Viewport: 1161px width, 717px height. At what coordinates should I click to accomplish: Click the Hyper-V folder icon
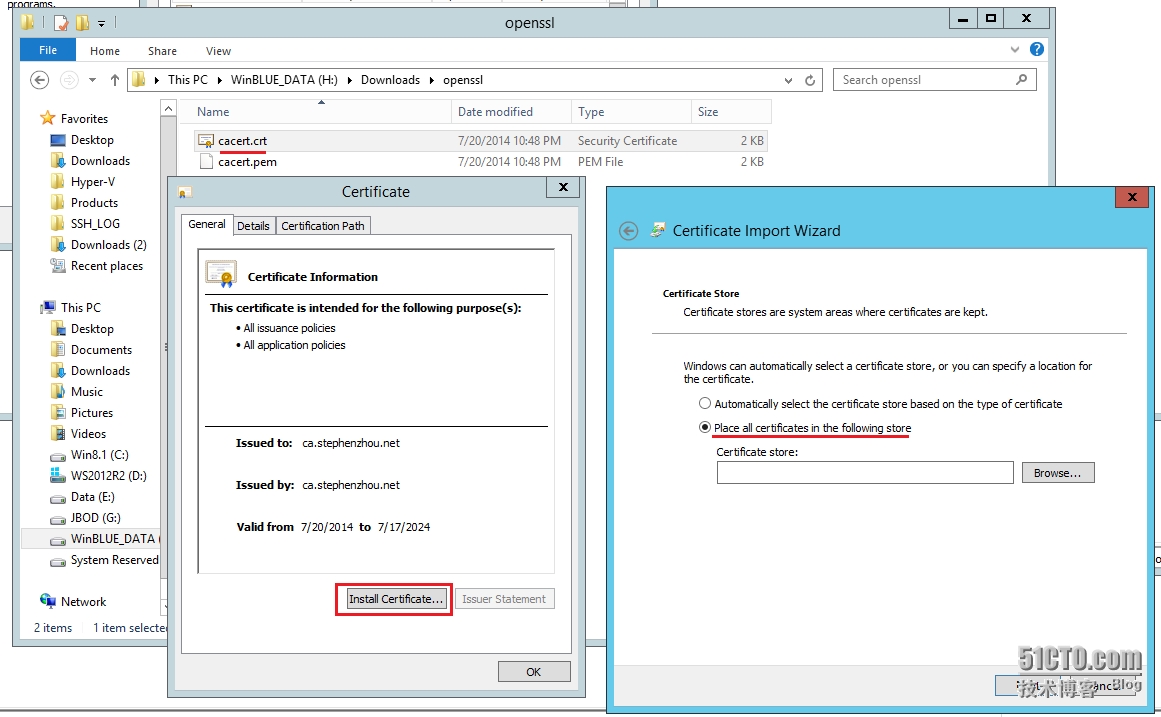pyautogui.click(x=58, y=181)
